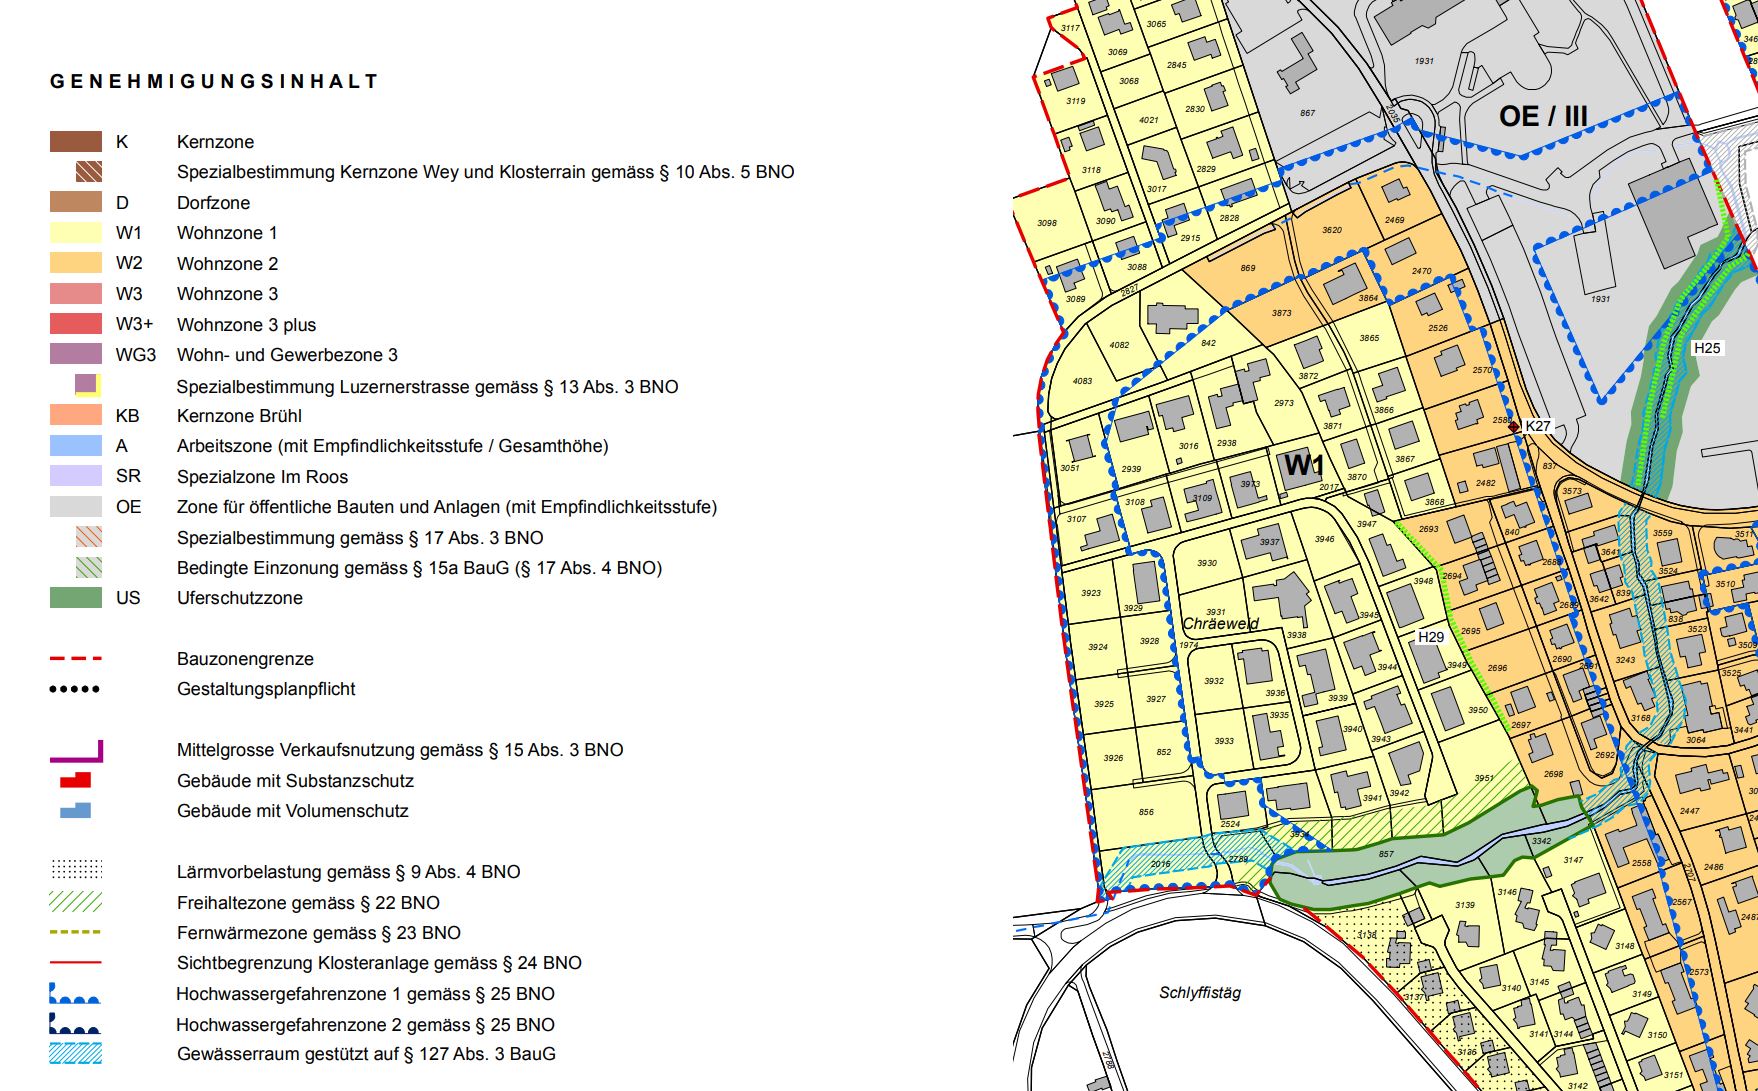Screen dimensions: 1758x1091
Task: Click green hatched Freihaltezone symbol
Action: pos(76,902)
